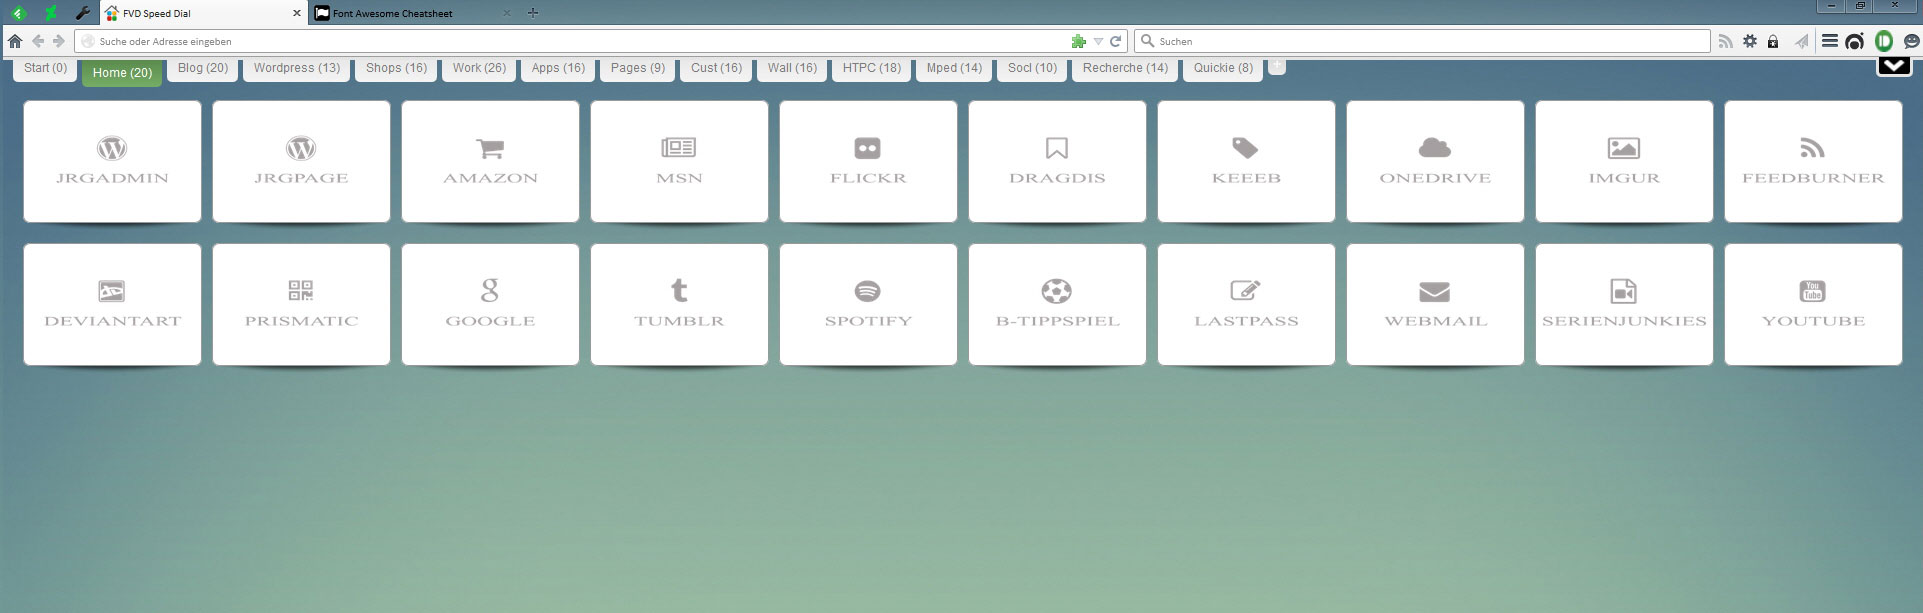Switch to the Quickie (8) group
Viewport: 1923px width, 613px height.
(x=1223, y=68)
